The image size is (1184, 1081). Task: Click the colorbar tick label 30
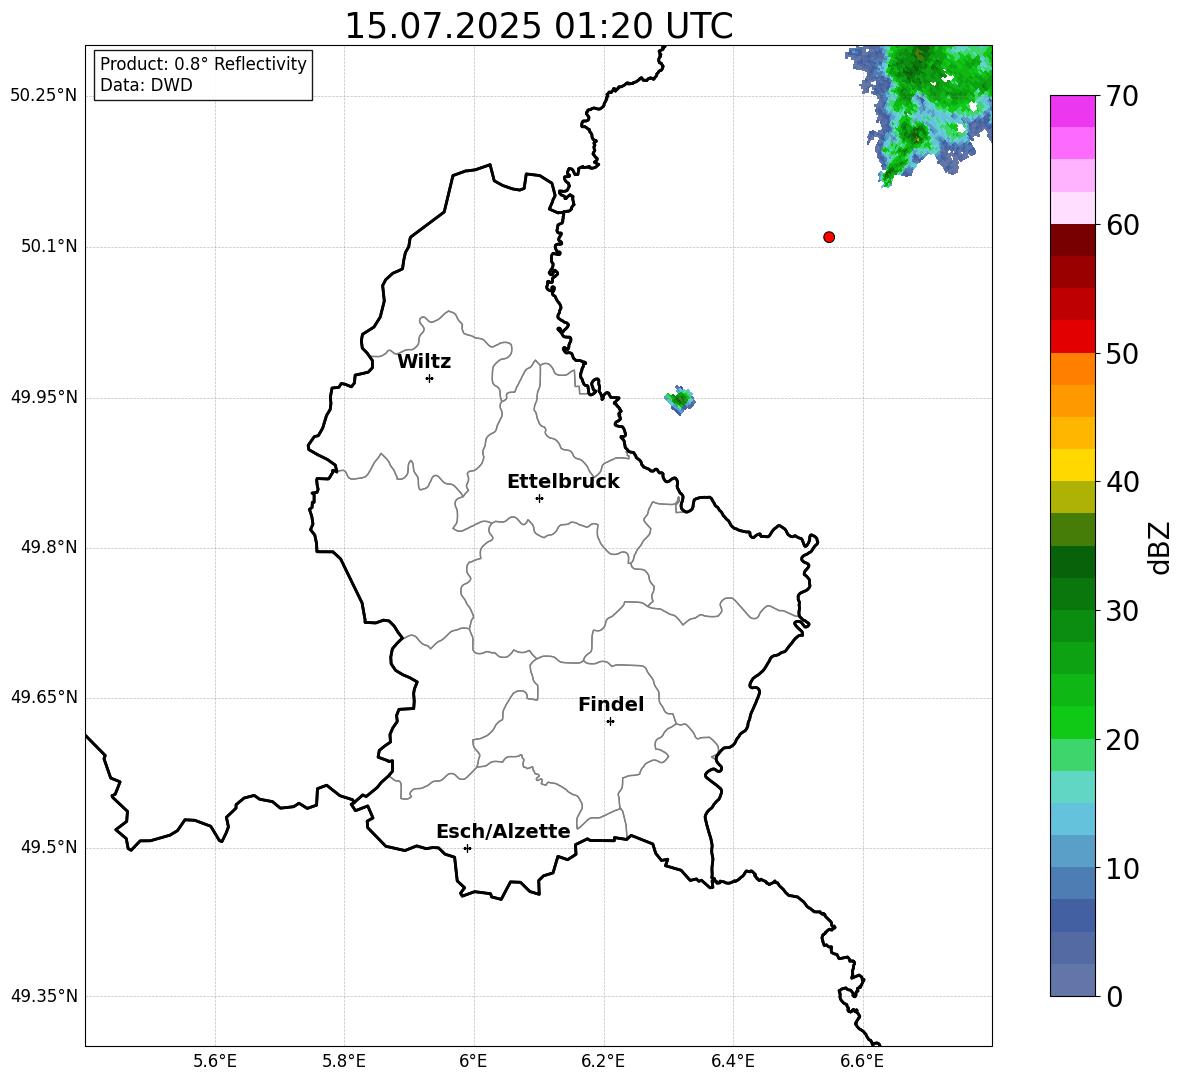pos(1122,611)
